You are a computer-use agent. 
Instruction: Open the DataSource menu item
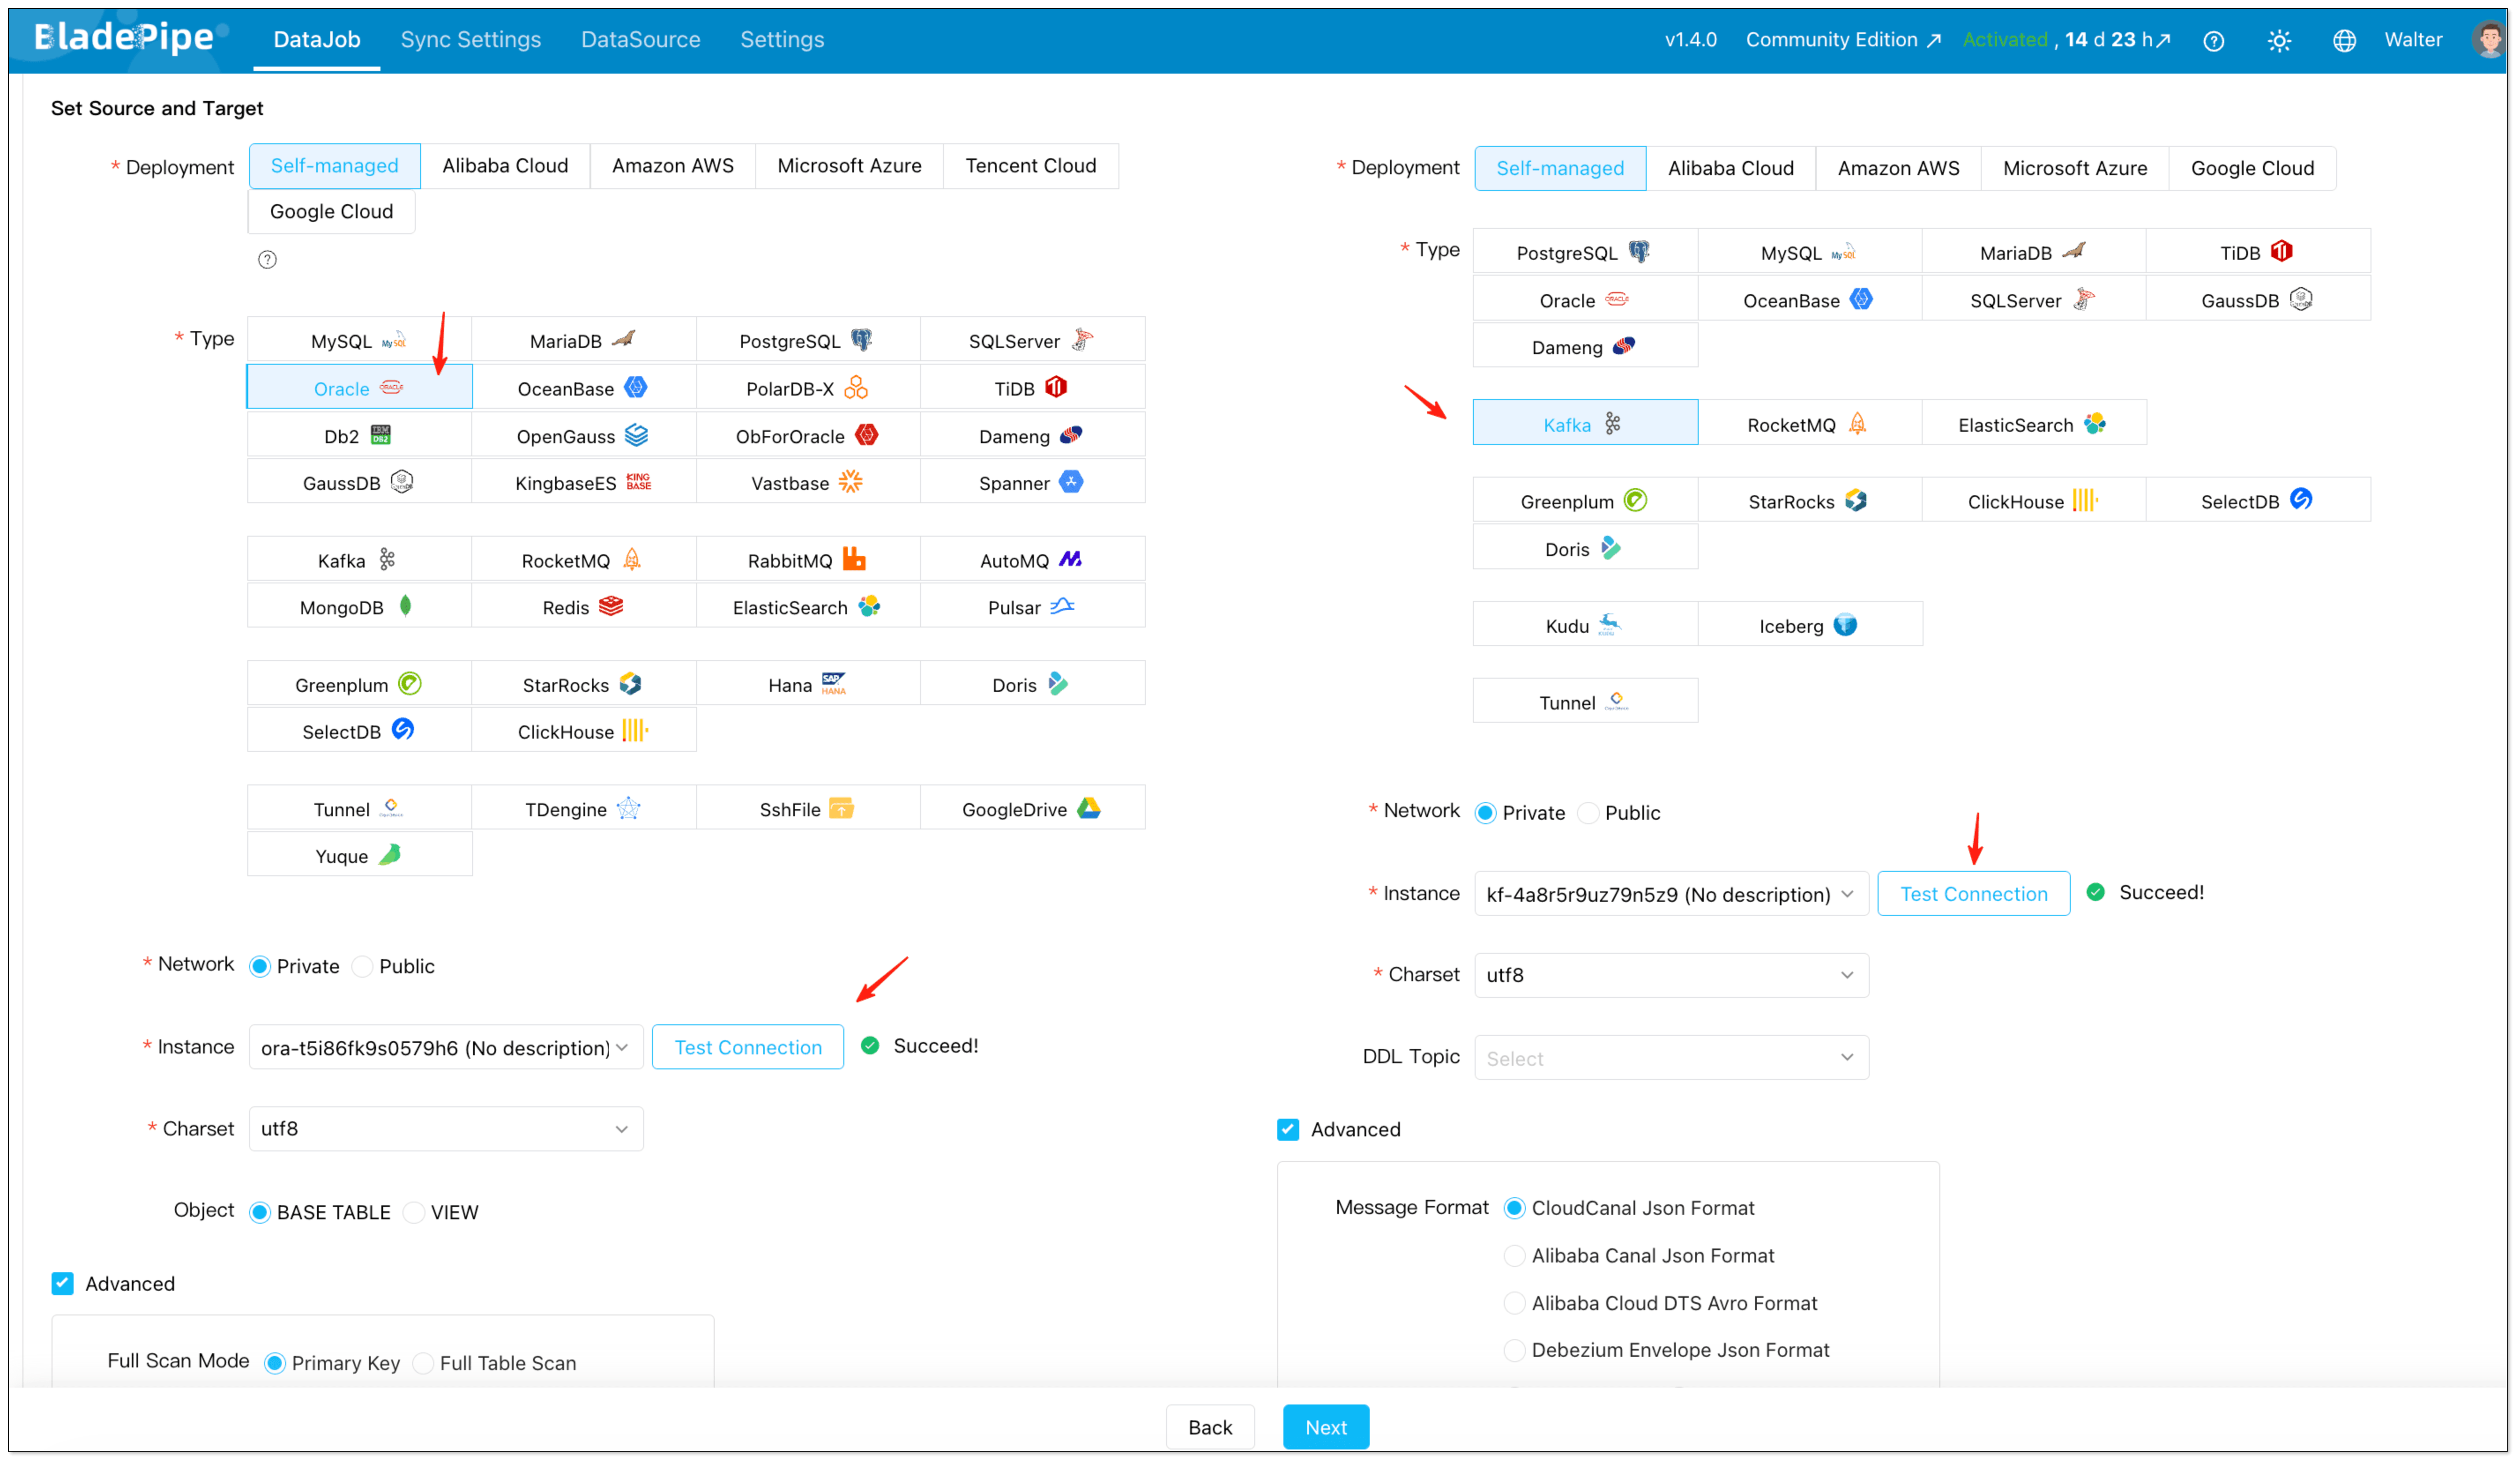click(640, 39)
